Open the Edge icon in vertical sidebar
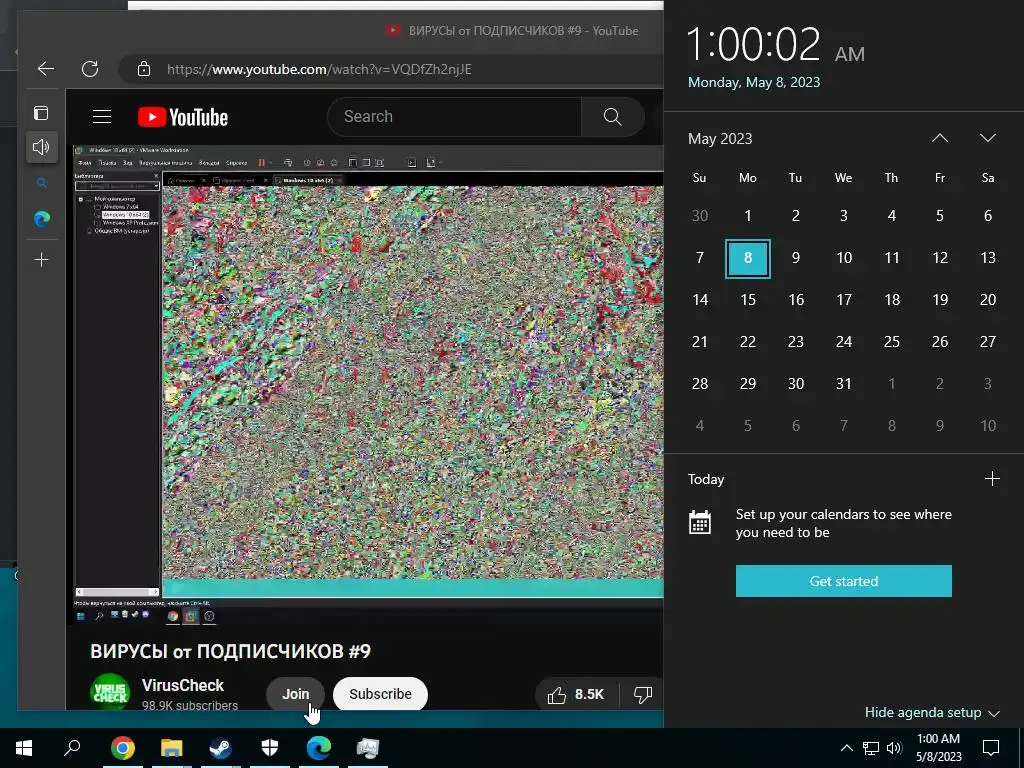 point(42,219)
